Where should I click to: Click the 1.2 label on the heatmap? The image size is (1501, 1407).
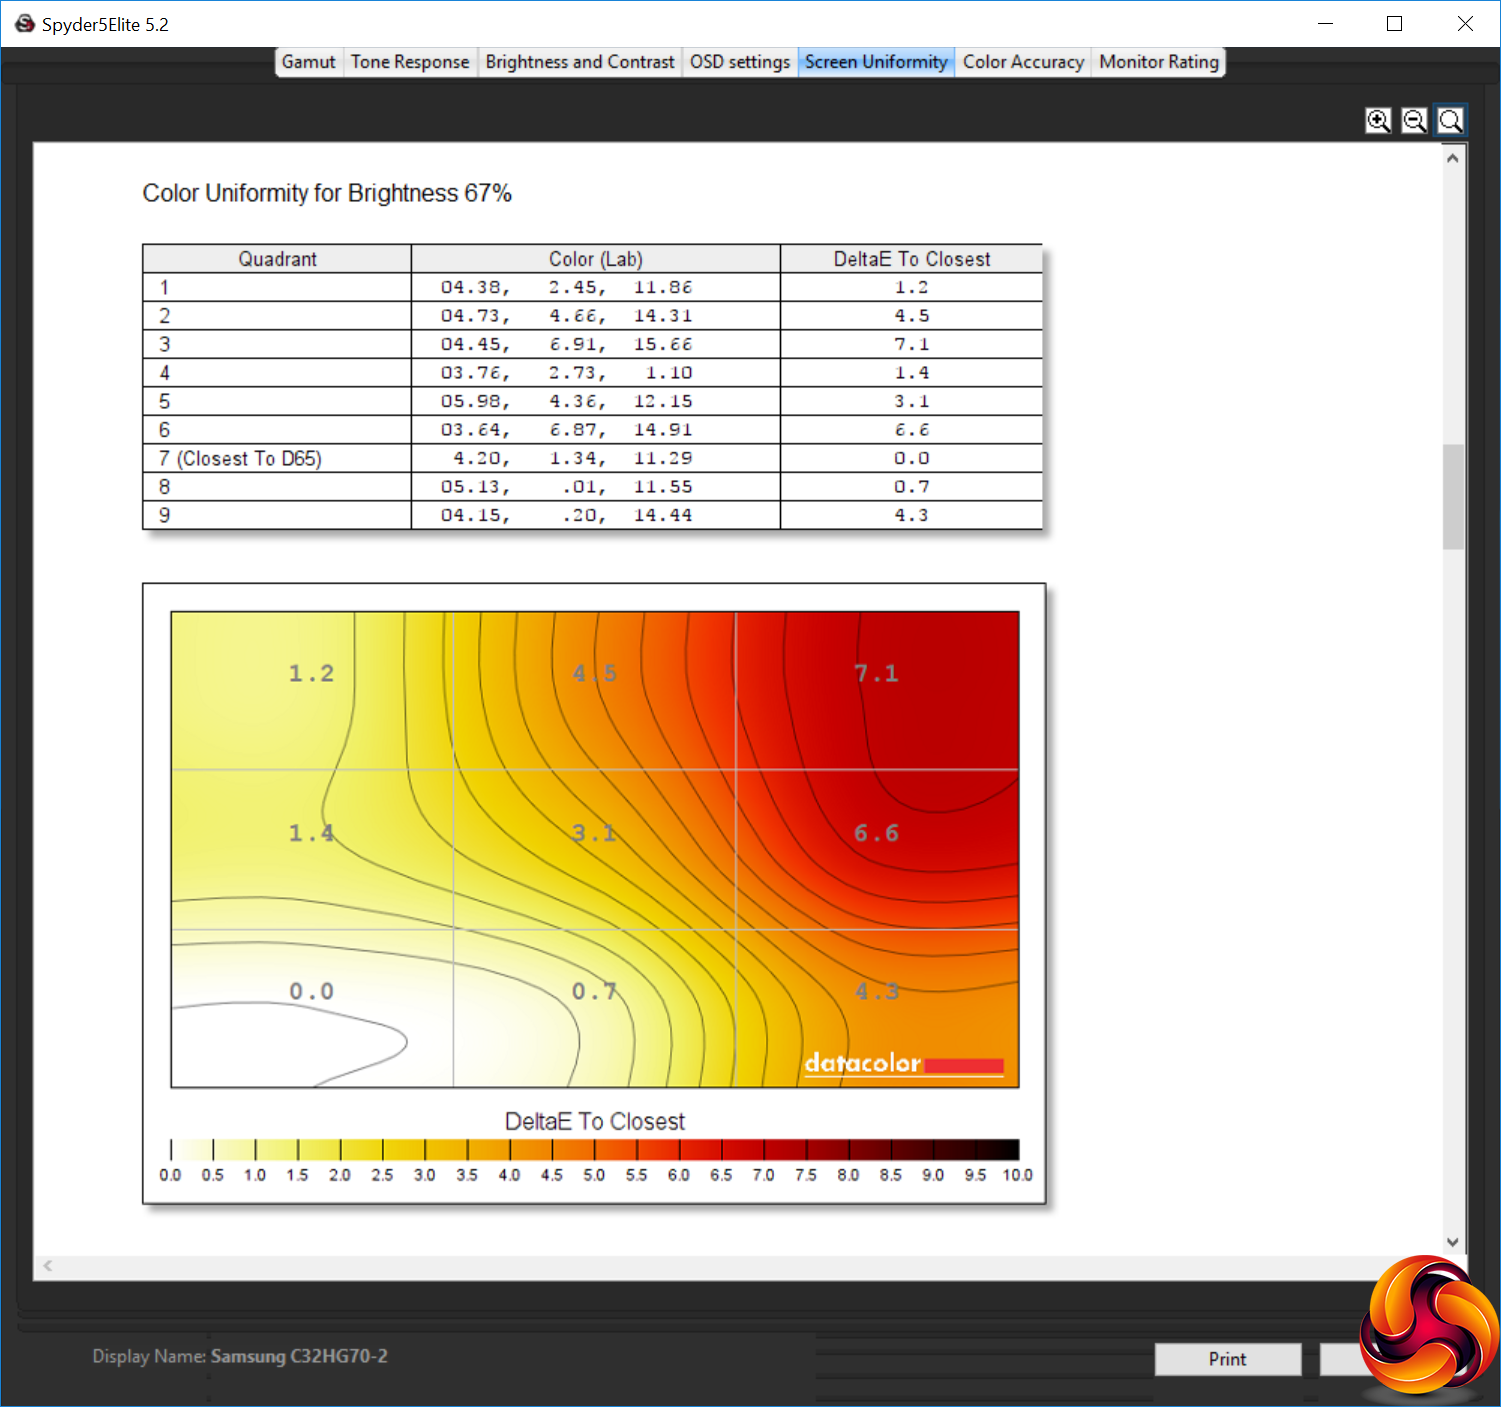point(312,674)
